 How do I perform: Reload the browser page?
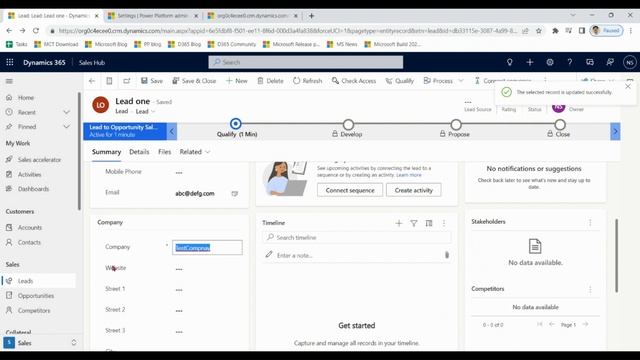pos(36,31)
